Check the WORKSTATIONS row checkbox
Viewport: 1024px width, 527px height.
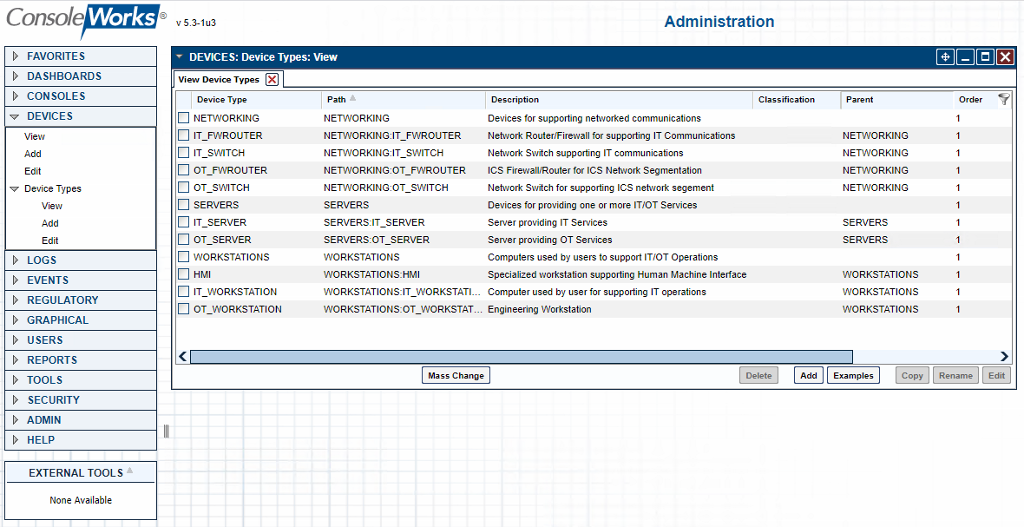pos(184,257)
